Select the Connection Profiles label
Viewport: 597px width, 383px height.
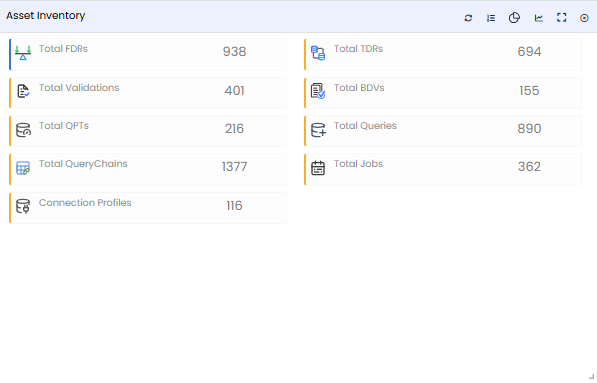pos(85,203)
